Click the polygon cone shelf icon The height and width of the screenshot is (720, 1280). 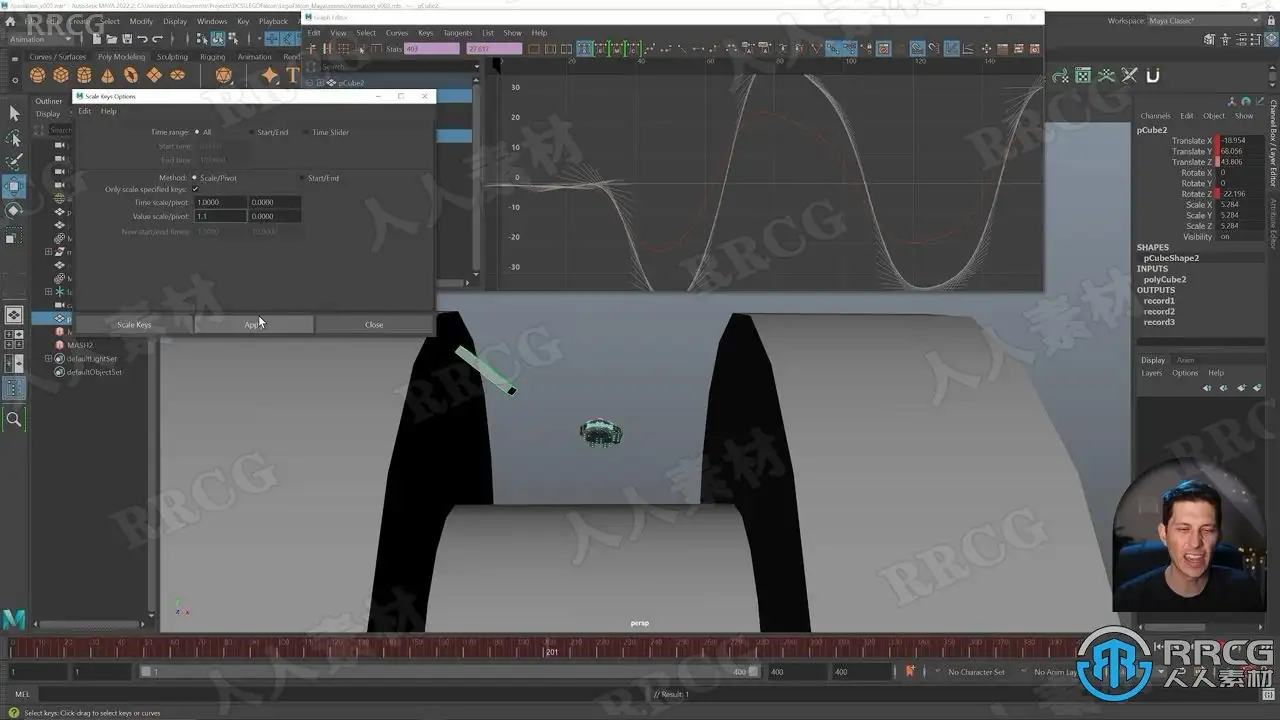(x=107, y=75)
